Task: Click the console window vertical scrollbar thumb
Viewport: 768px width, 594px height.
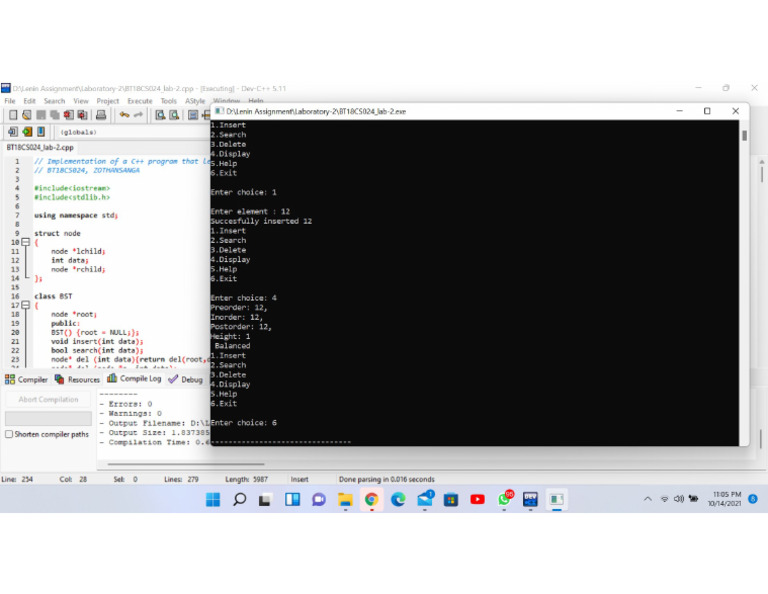Action: (x=744, y=136)
